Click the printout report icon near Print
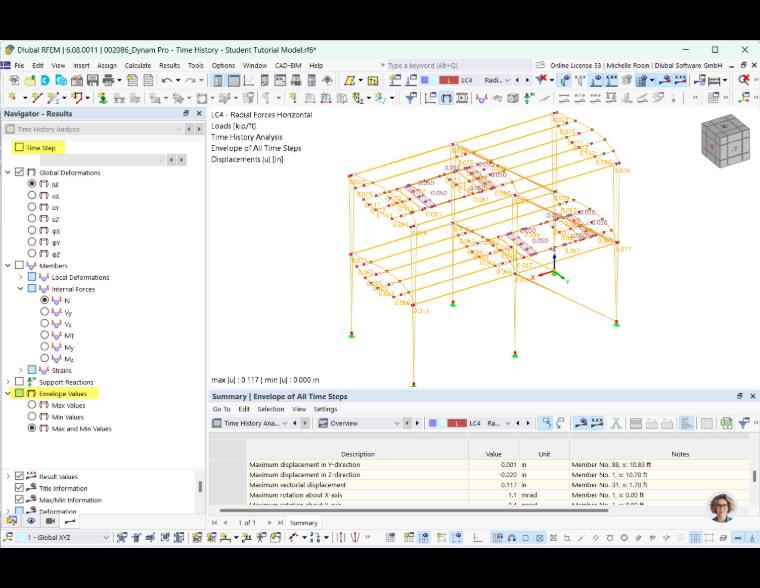 132,80
